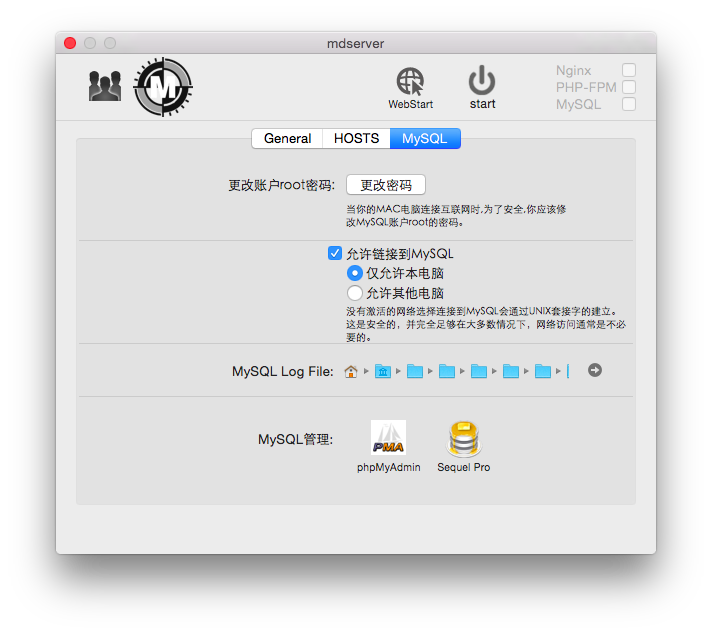The image size is (712, 634).
Task: Select 允许其他电脑 radio option
Action: click(355, 293)
